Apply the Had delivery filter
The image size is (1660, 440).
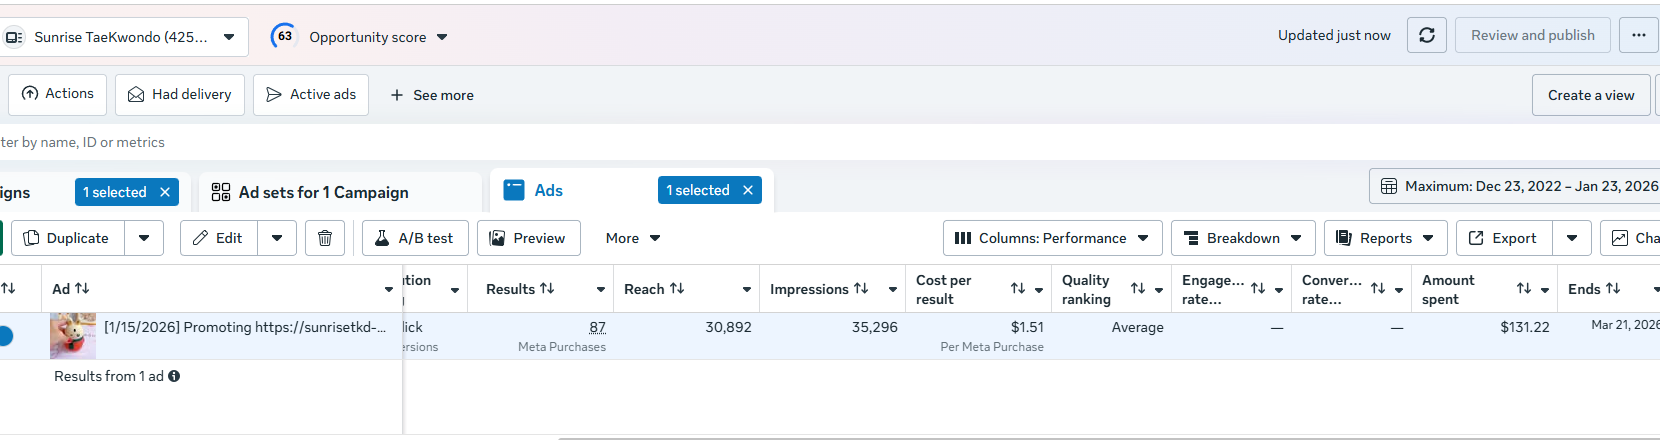(180, 94)
